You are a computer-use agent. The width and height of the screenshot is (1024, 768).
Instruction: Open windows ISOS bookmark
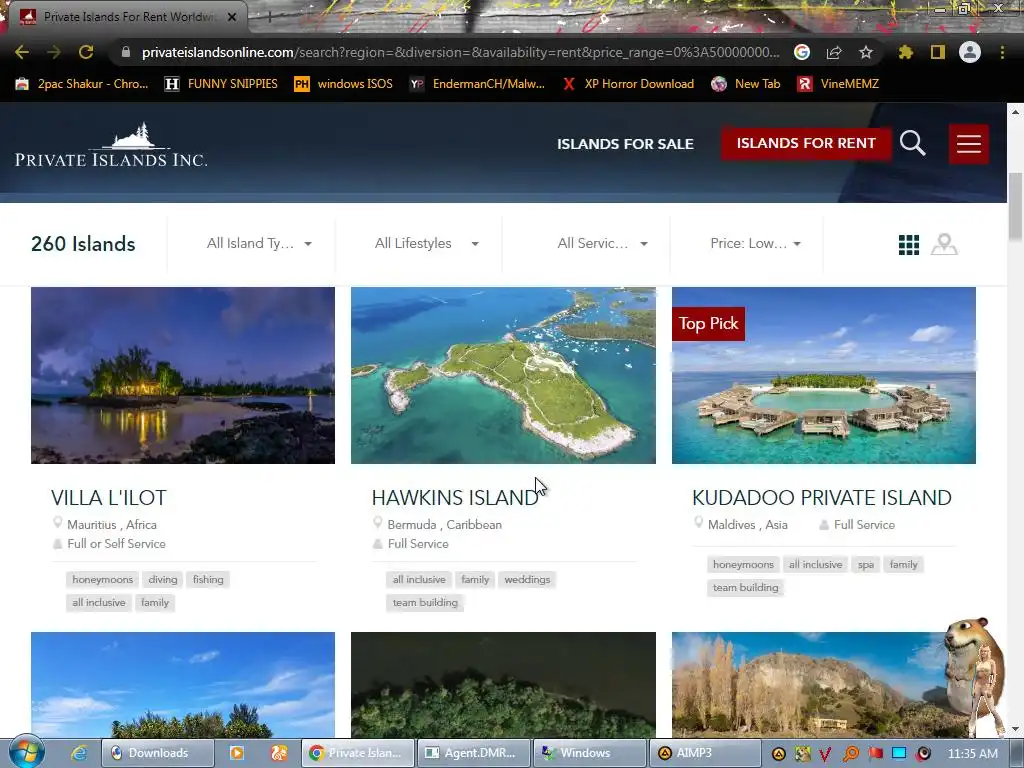click(x=344, y=84)
